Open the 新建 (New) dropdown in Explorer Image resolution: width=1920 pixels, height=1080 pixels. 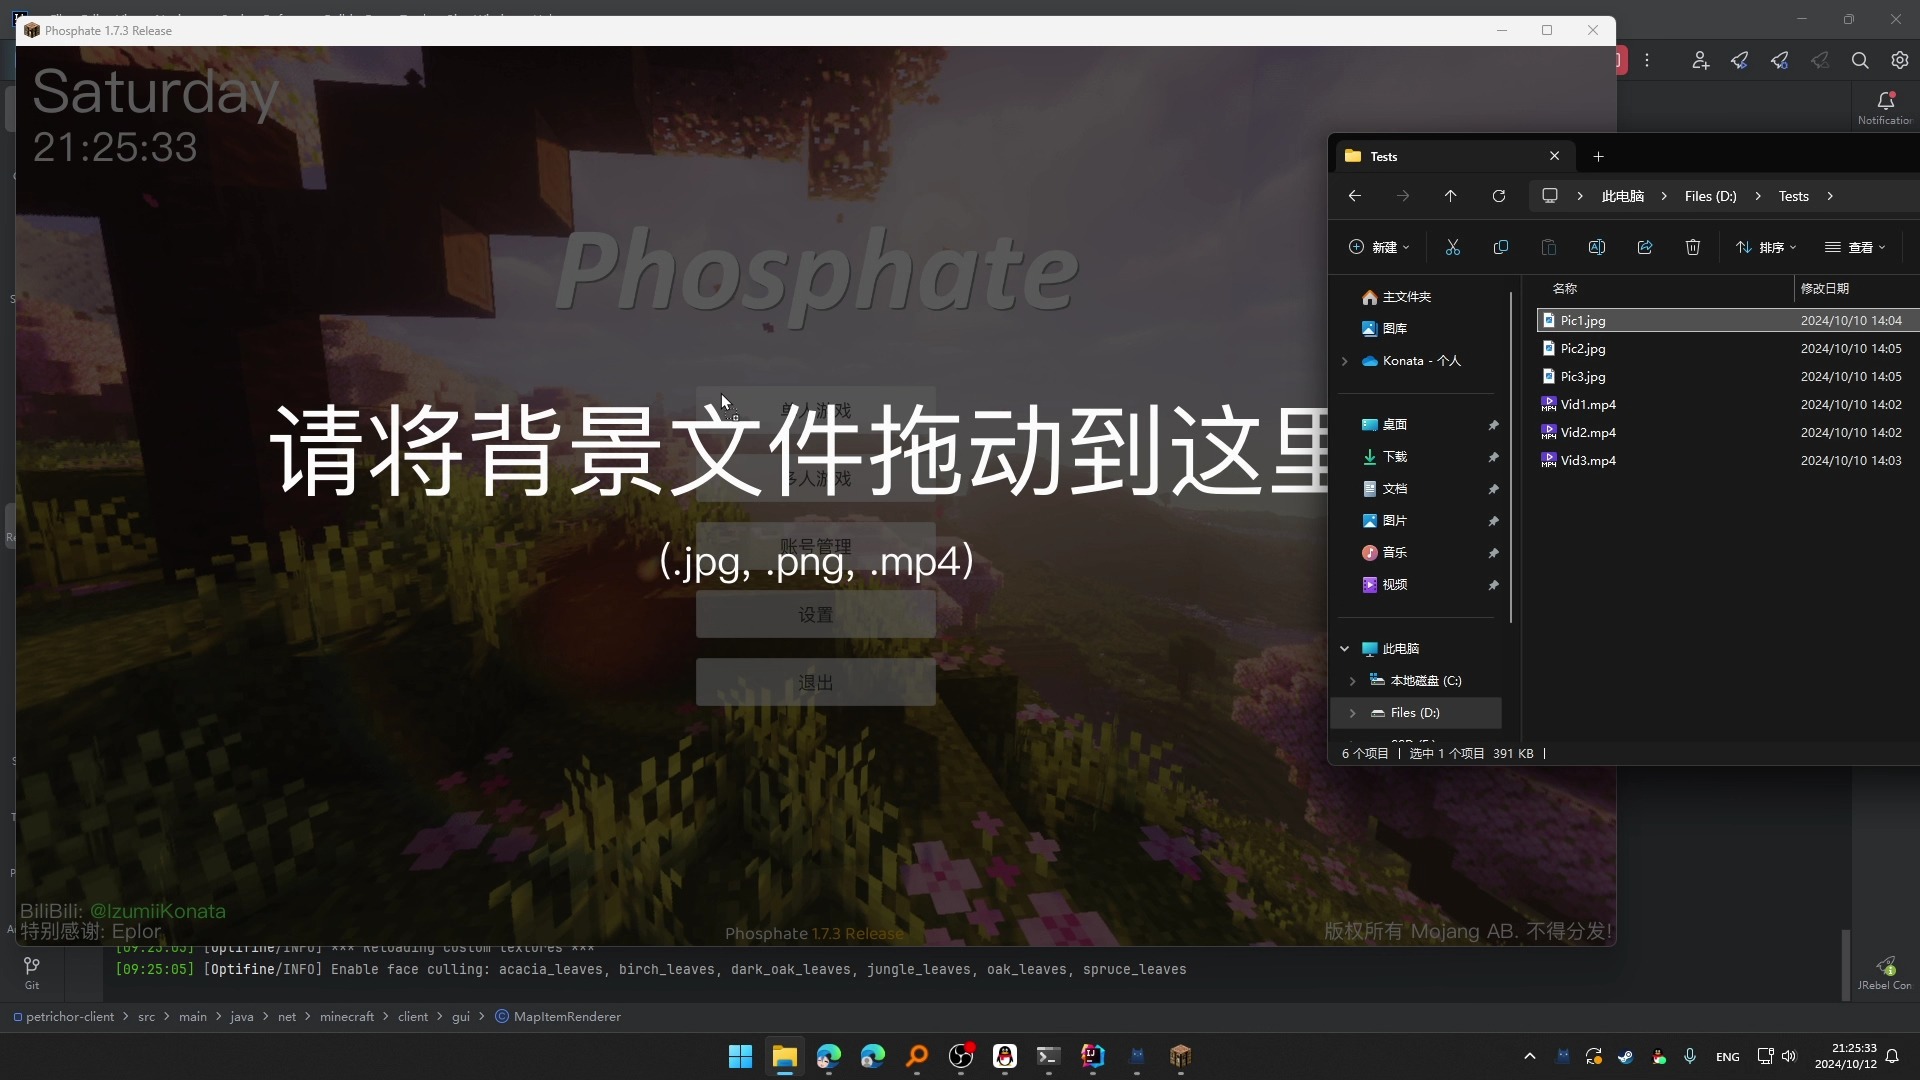[1379, 247]
